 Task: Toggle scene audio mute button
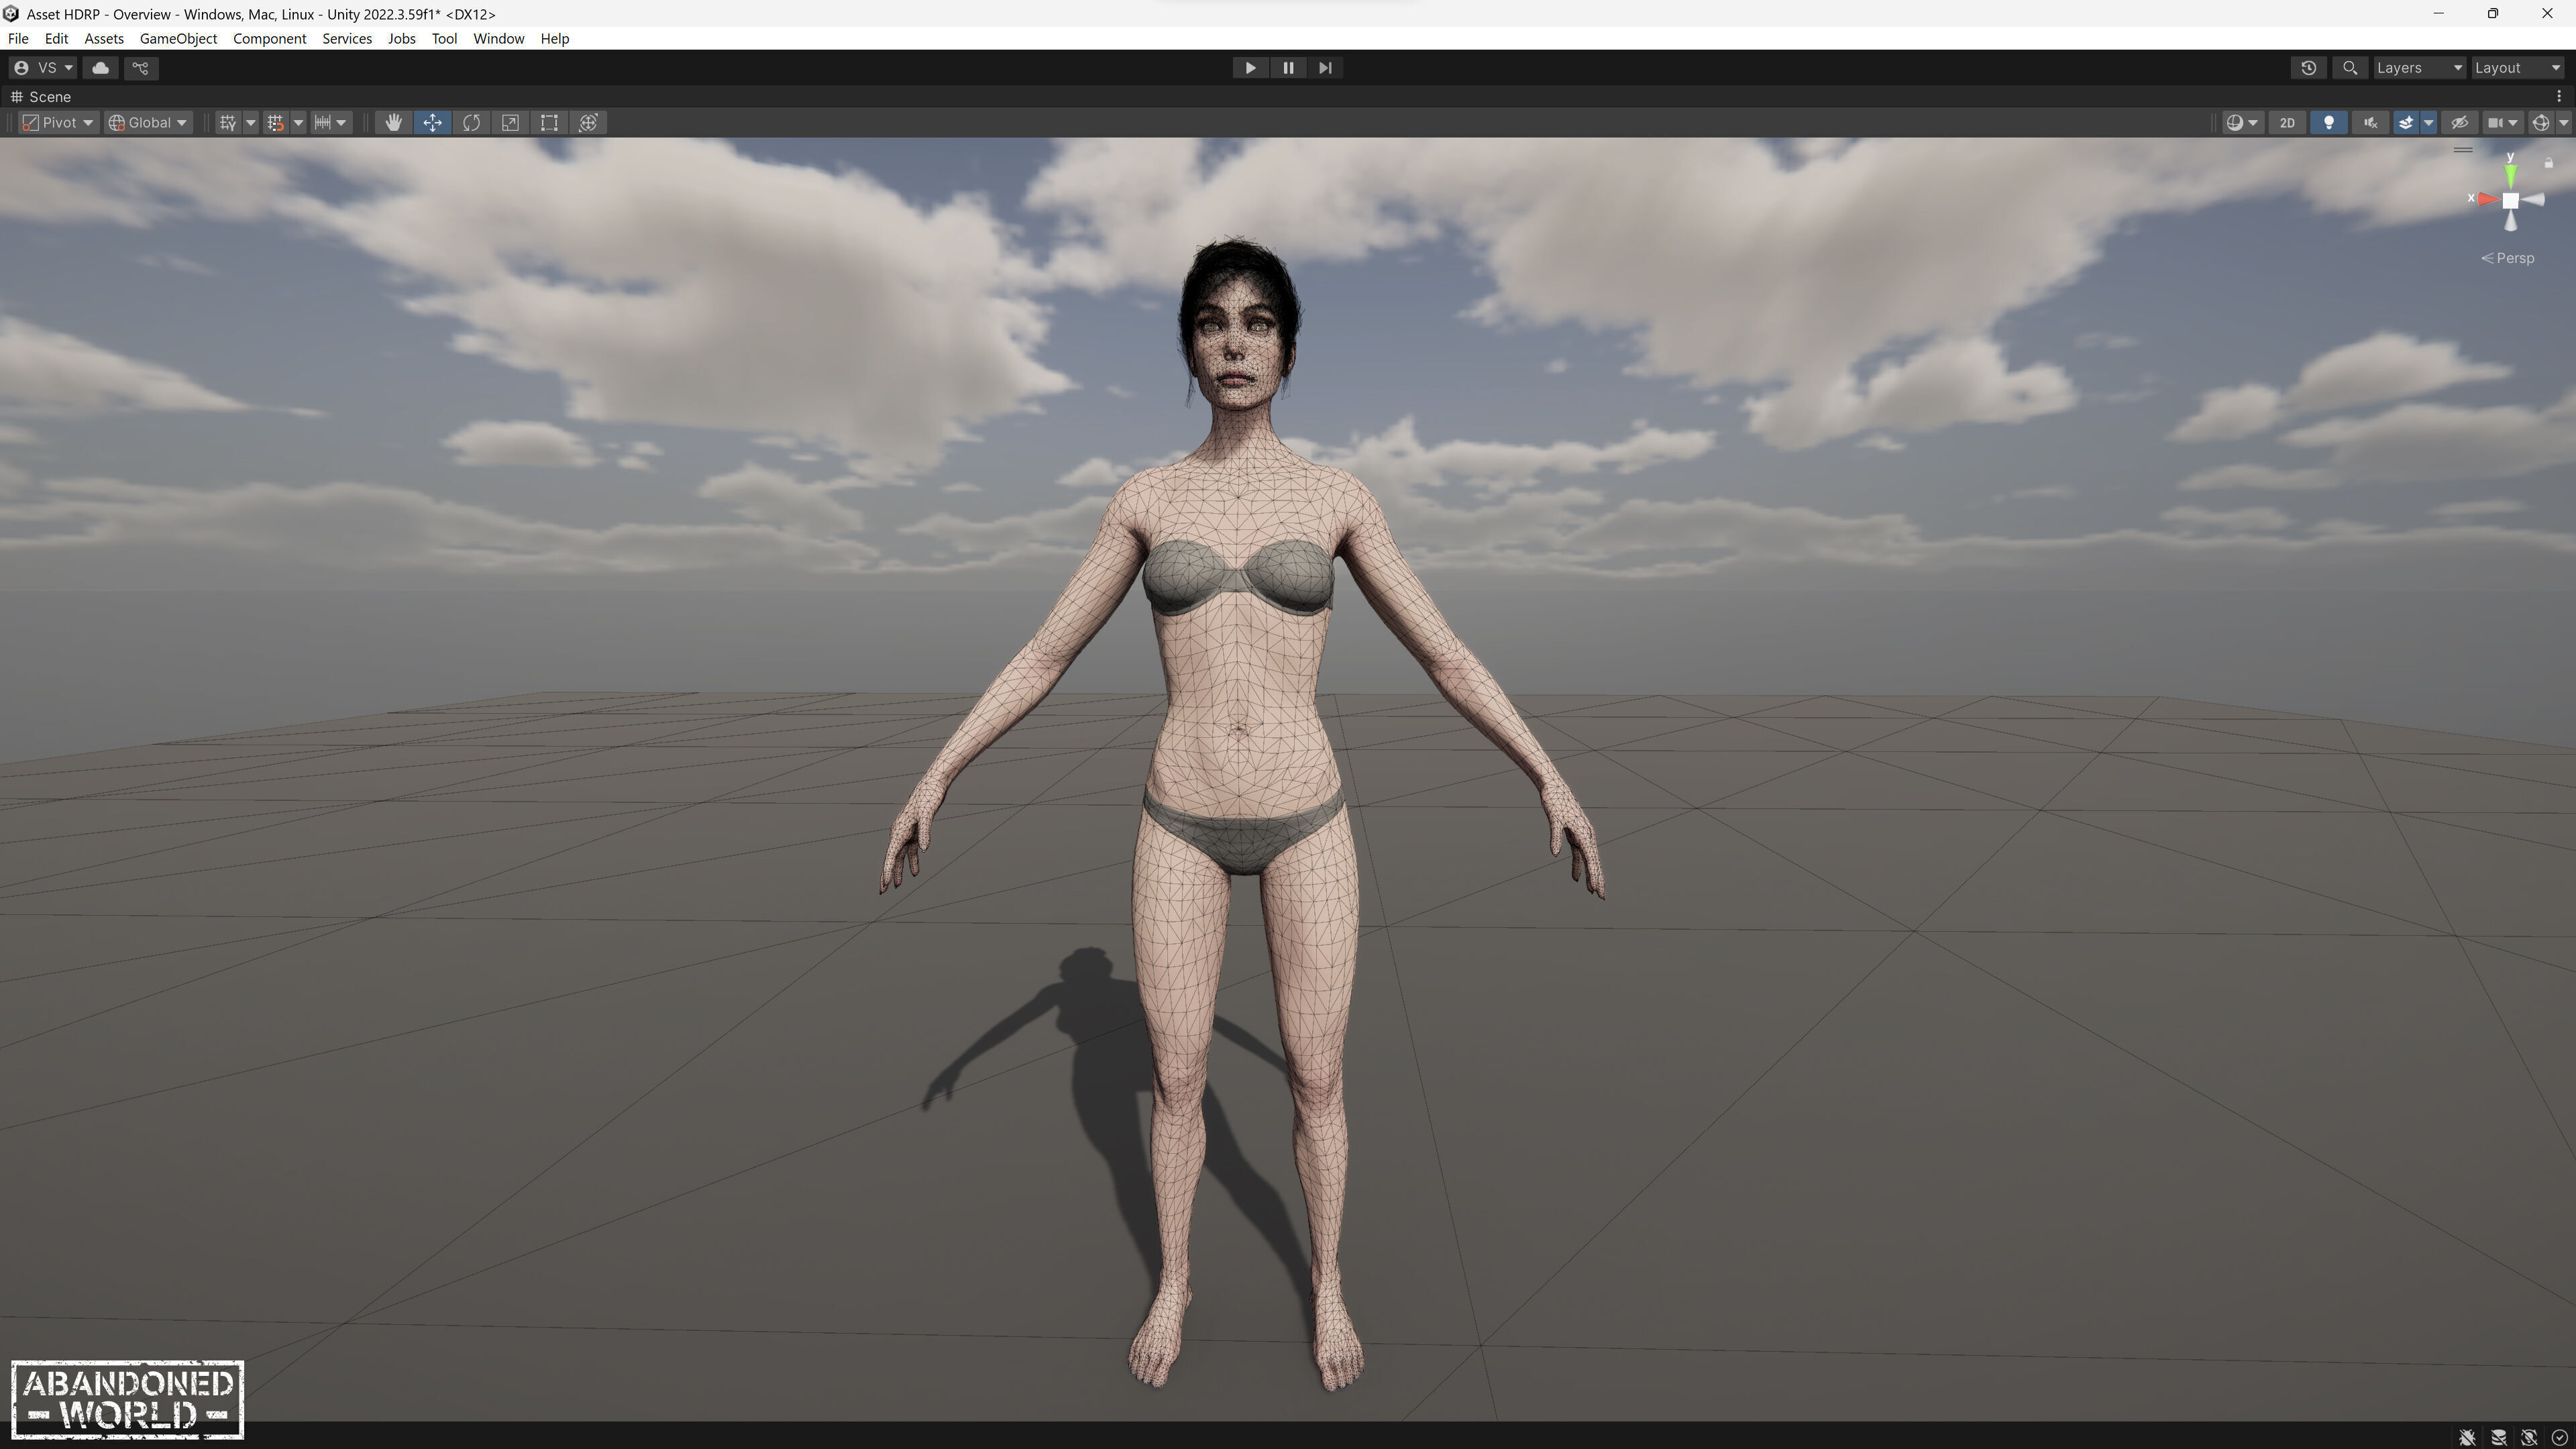(x=2369, y=122)
